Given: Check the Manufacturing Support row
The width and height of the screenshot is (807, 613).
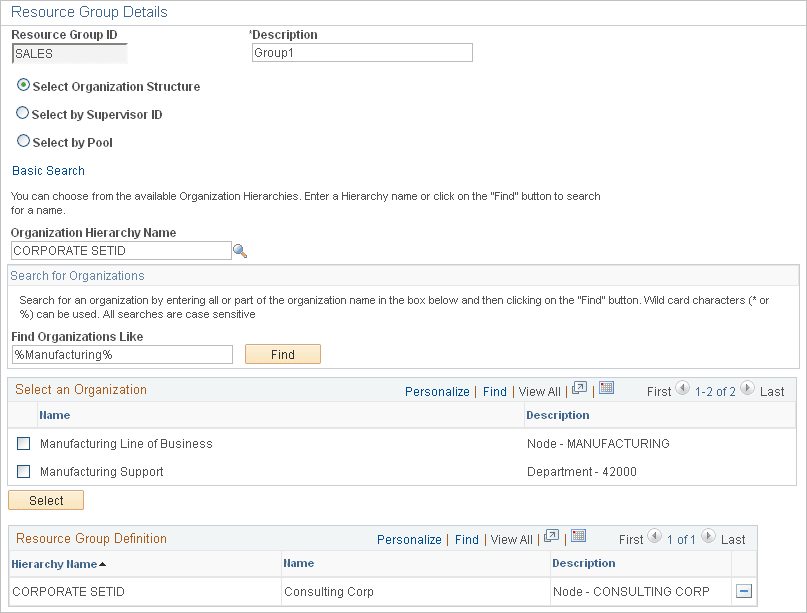Looking at the screenshot, I should 23,471.
